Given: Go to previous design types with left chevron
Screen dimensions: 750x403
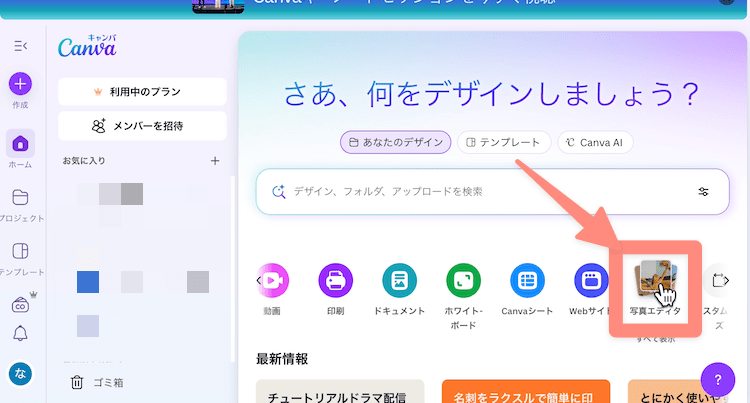Looking at the screenshot, I should 259,281.
